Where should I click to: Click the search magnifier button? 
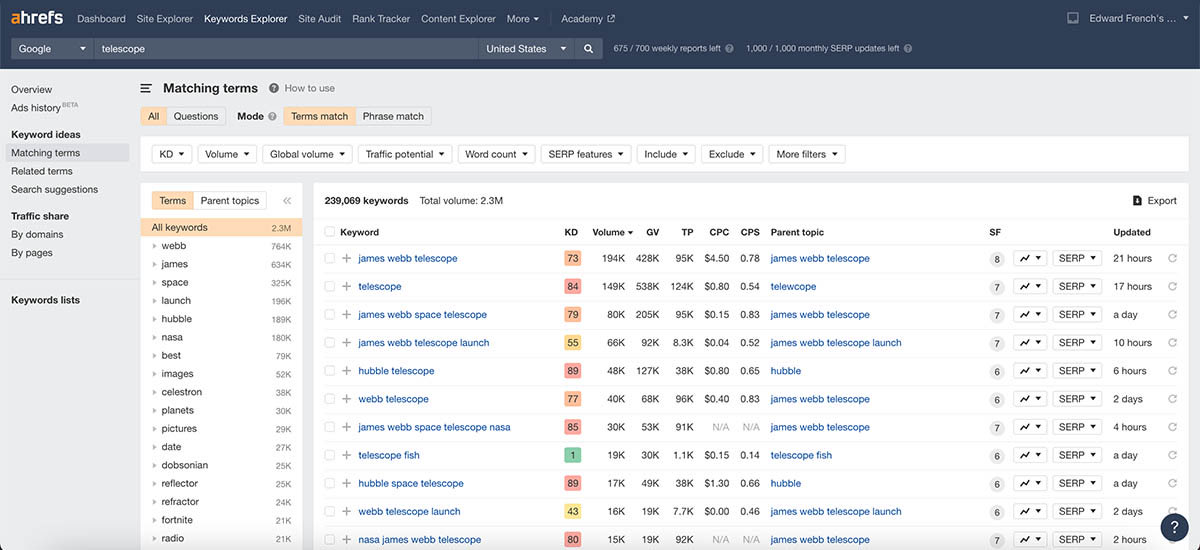point(589,48)
